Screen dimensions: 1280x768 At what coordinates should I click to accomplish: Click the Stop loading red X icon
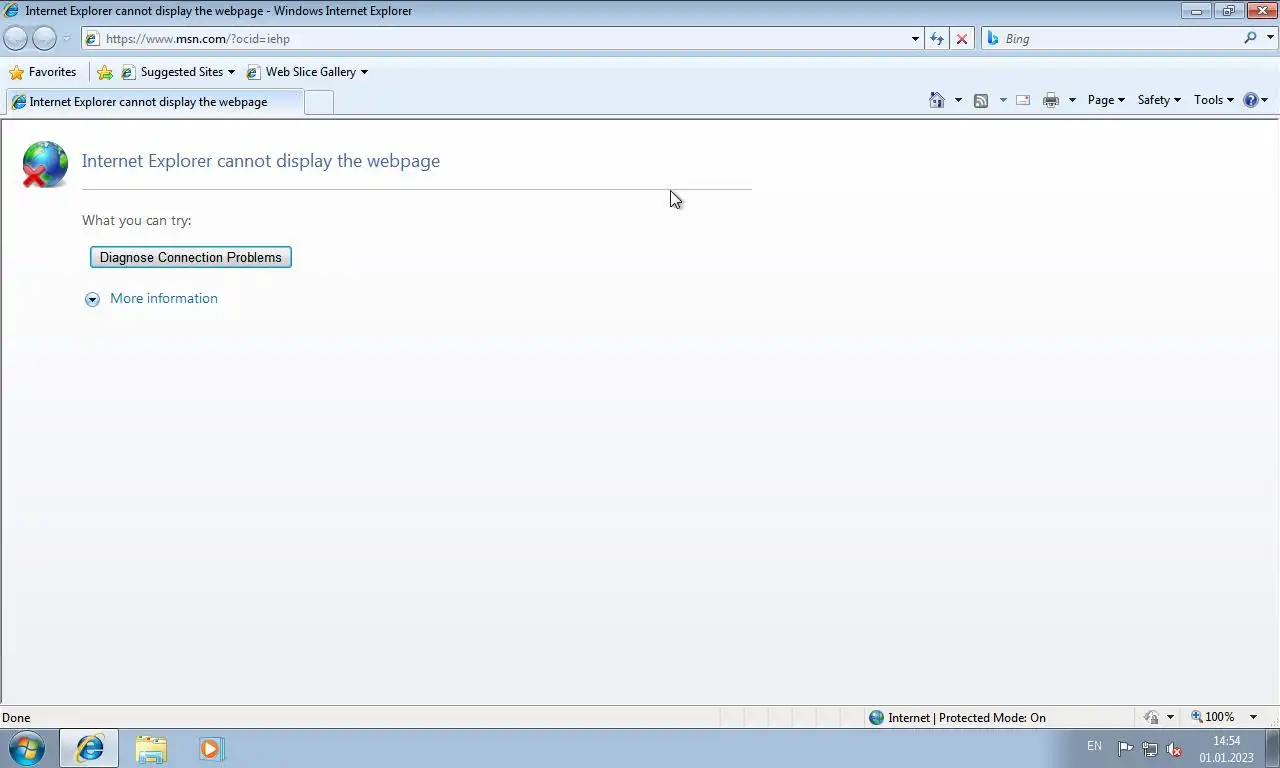coord(962,39)
